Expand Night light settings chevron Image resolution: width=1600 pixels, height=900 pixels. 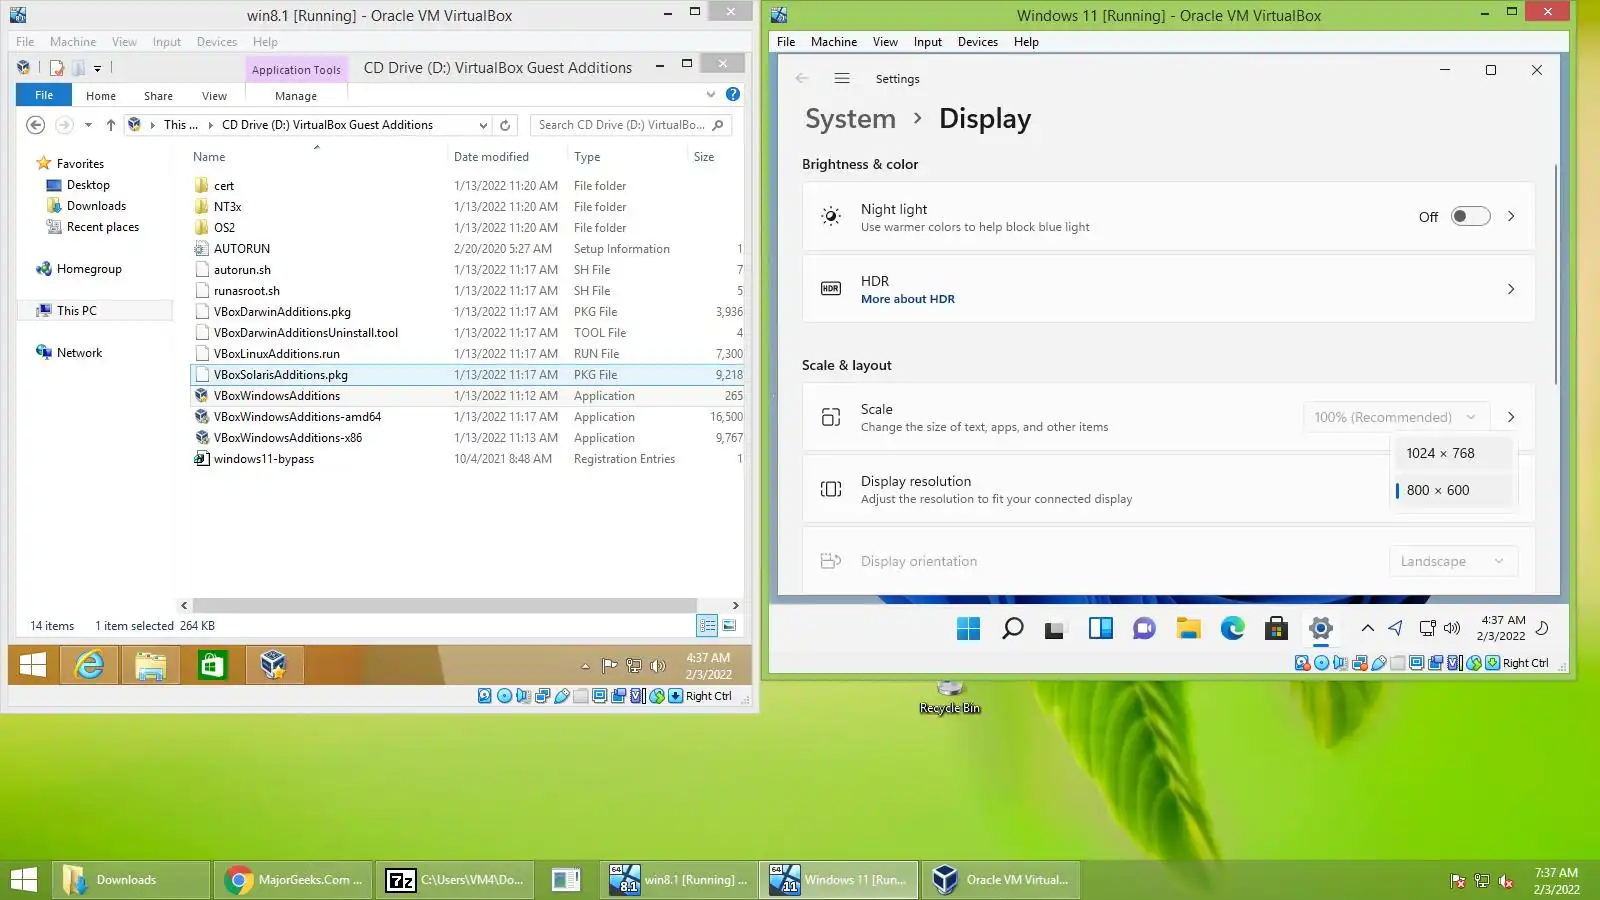point(1511,216)
